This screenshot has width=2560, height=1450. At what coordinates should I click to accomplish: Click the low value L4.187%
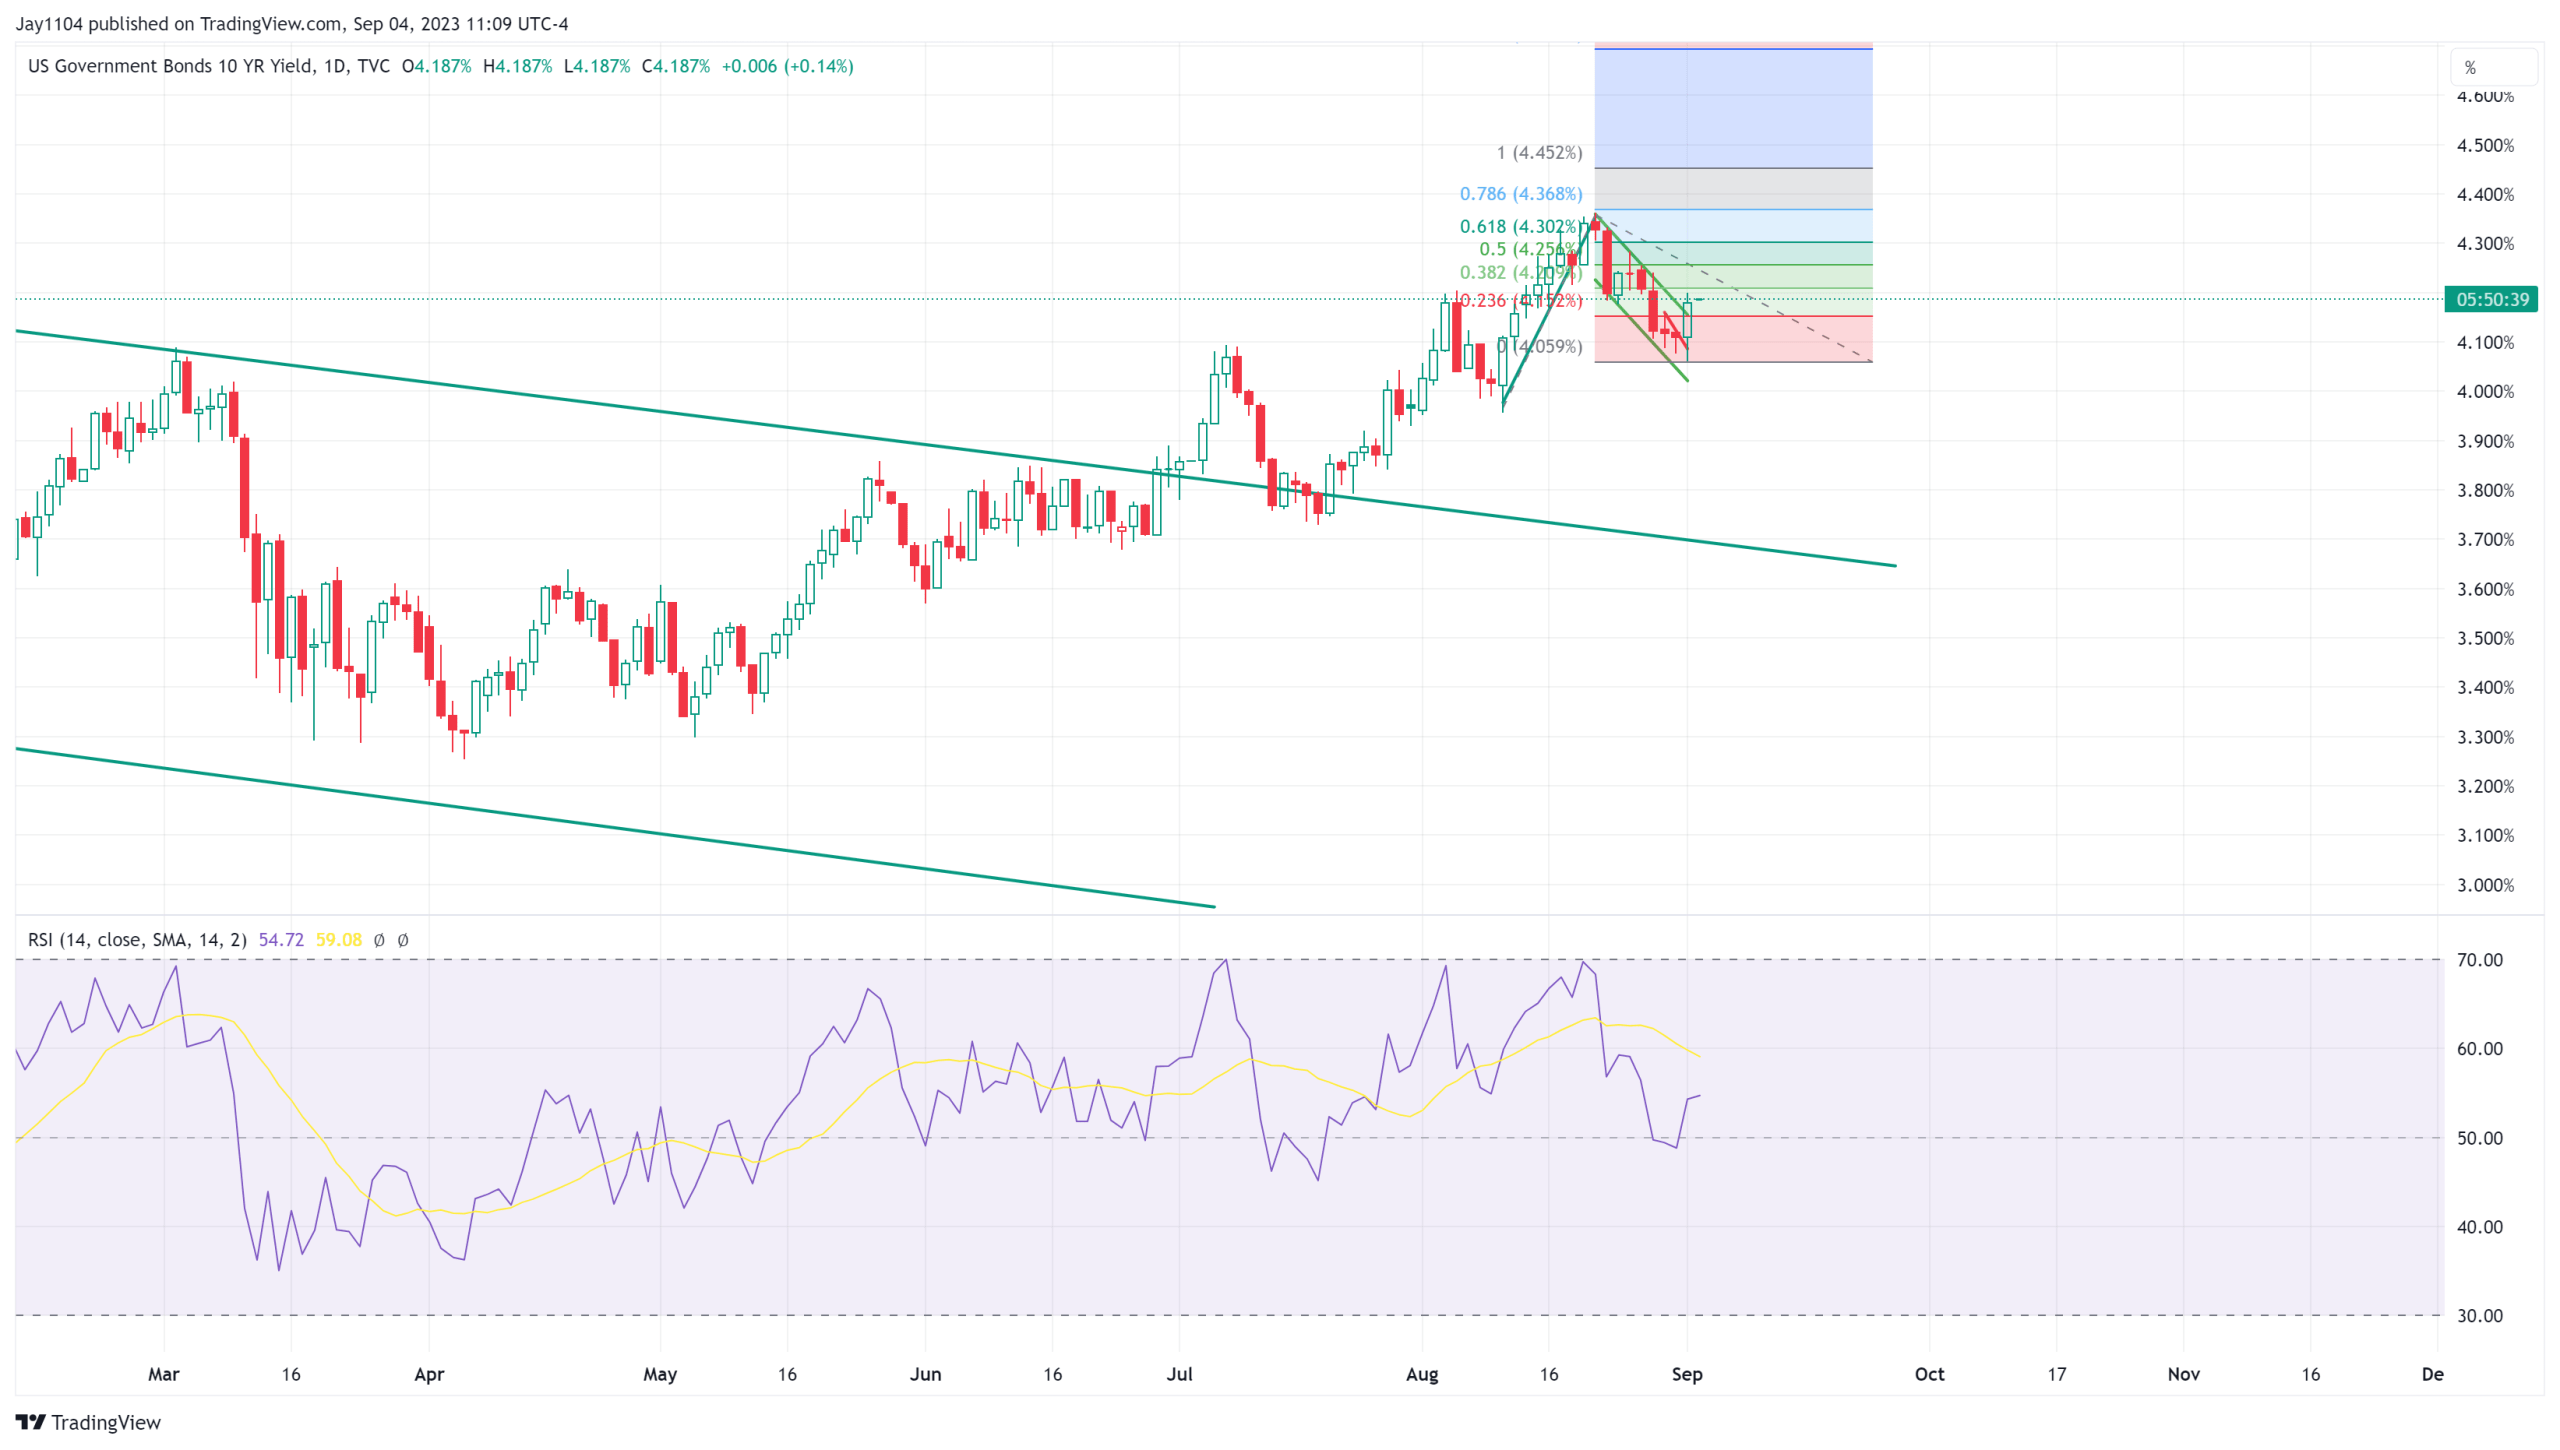[596, 66]
